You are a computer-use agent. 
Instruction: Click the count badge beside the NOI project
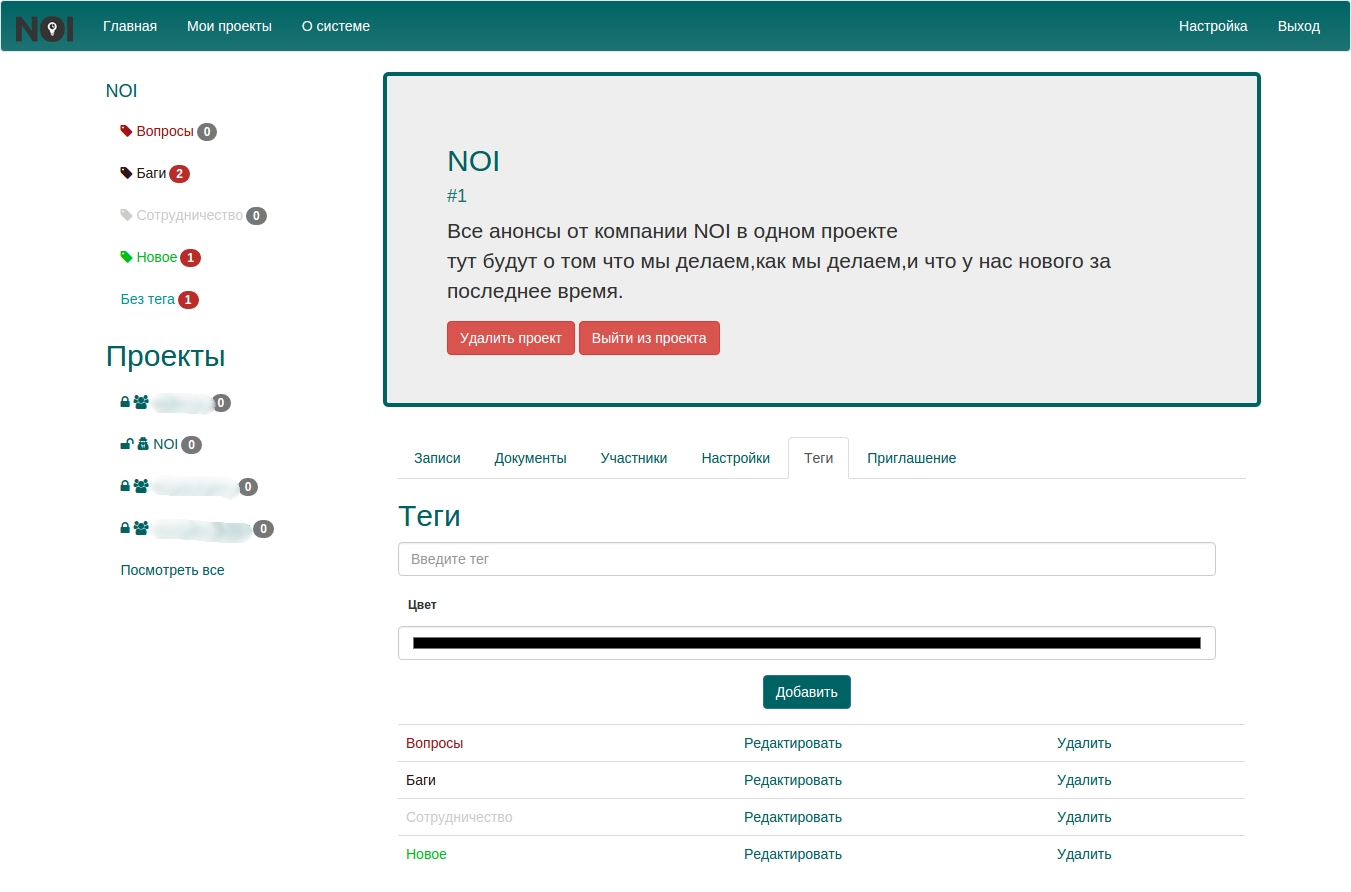[191, 445]
